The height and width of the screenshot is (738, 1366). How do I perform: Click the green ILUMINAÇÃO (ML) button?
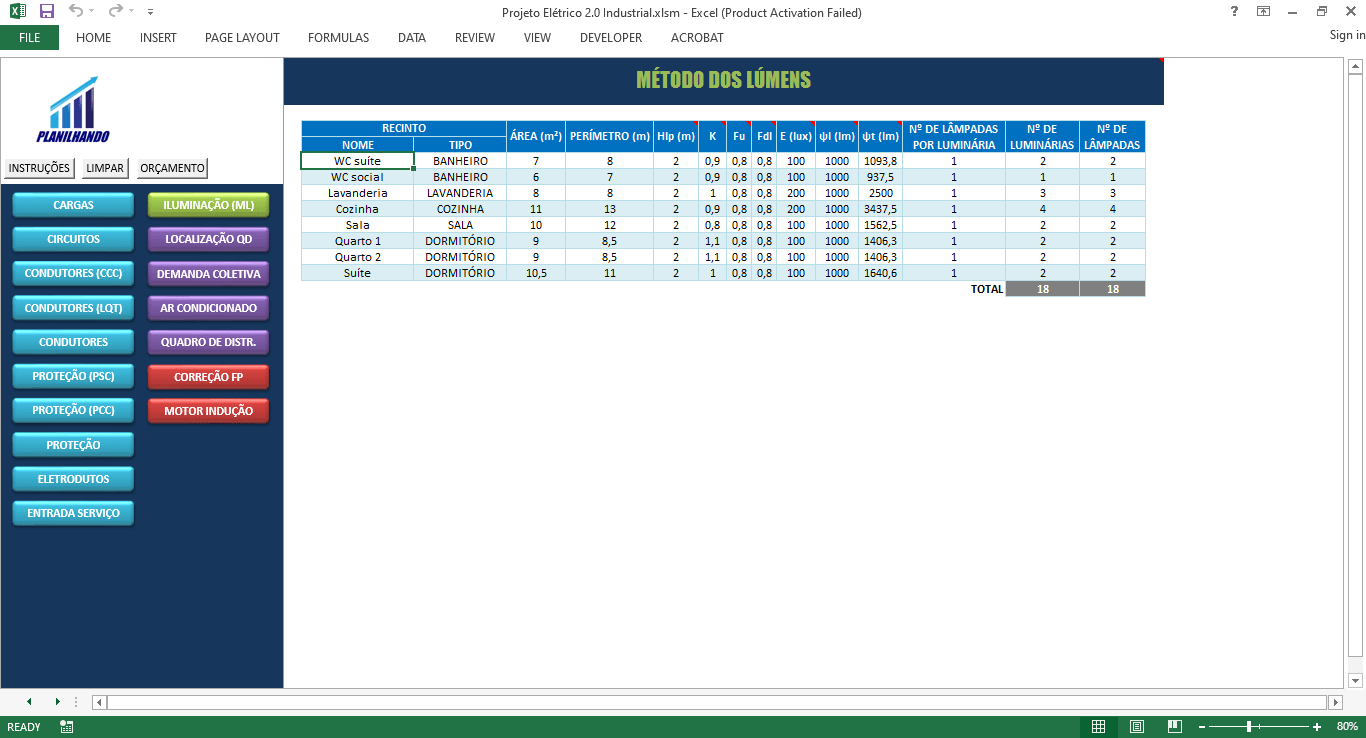[209, 205]
